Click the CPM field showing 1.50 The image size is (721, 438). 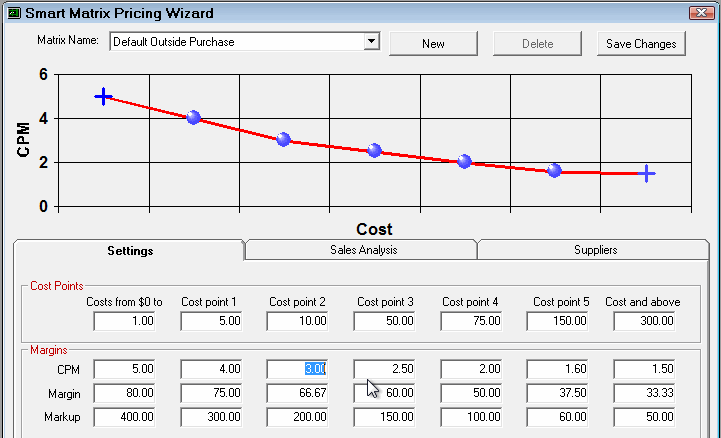(x=644, y=369)
